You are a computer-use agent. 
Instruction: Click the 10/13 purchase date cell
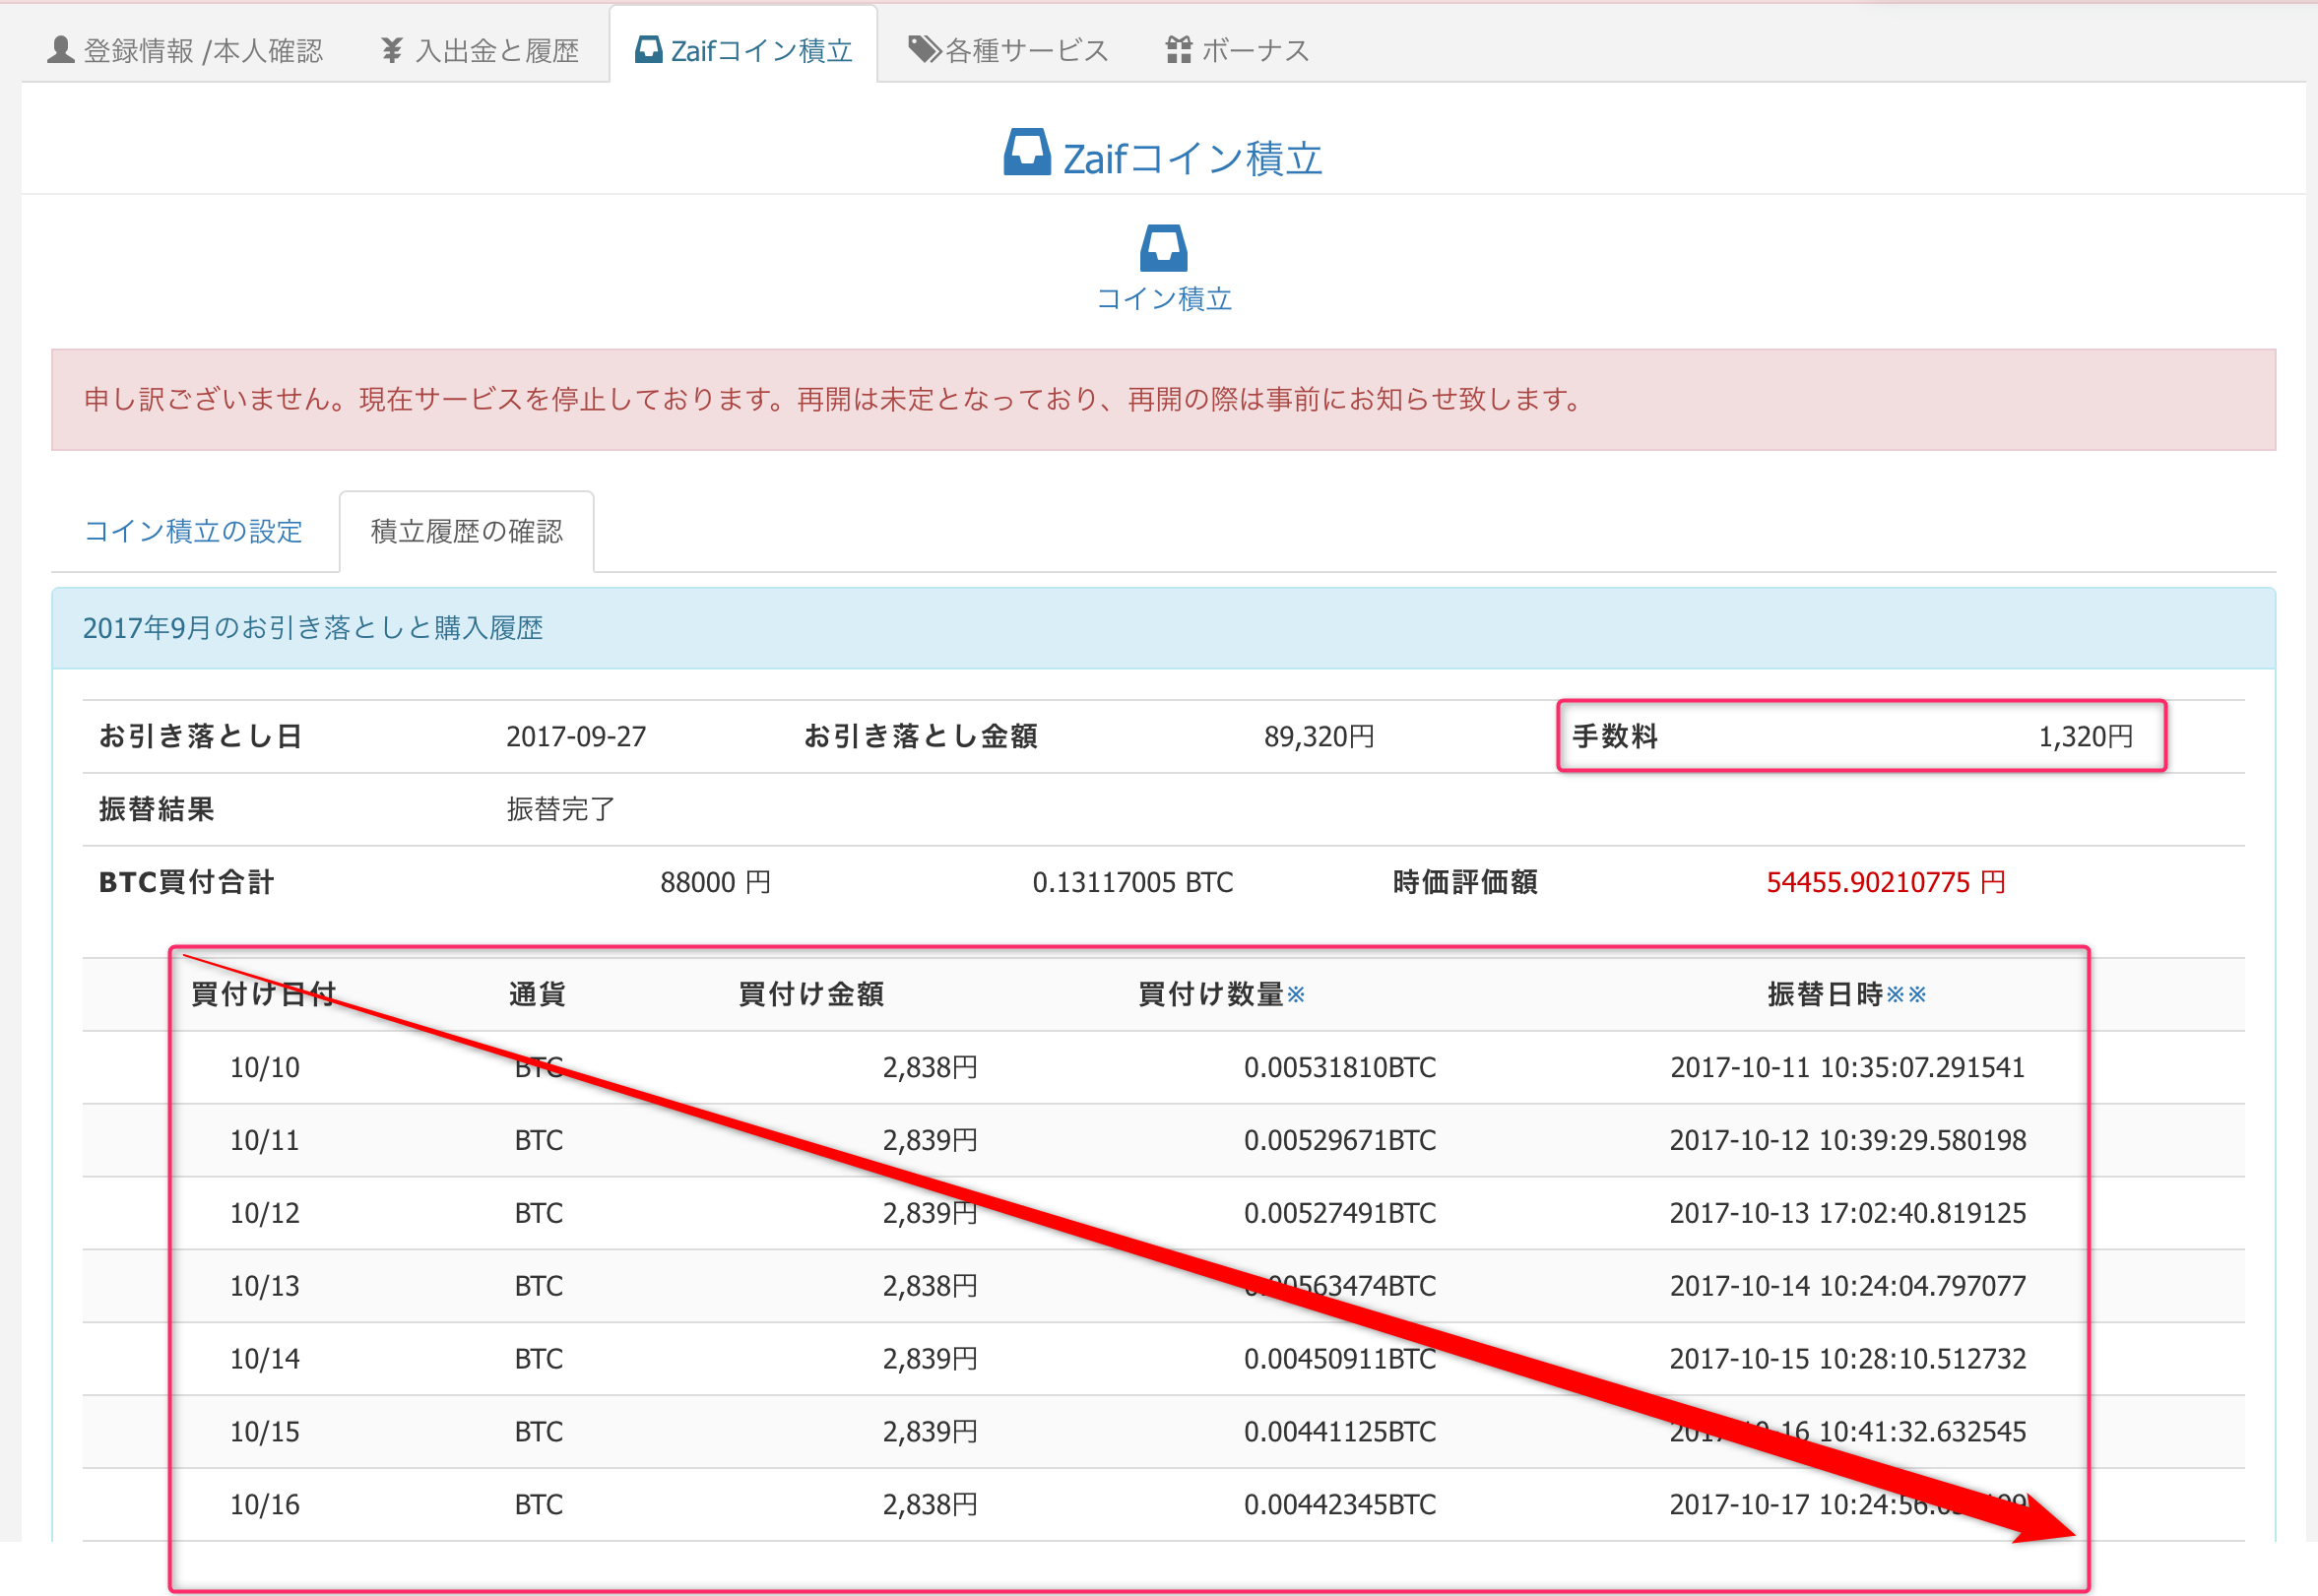pyautogui.click(x=265, y=1286)
